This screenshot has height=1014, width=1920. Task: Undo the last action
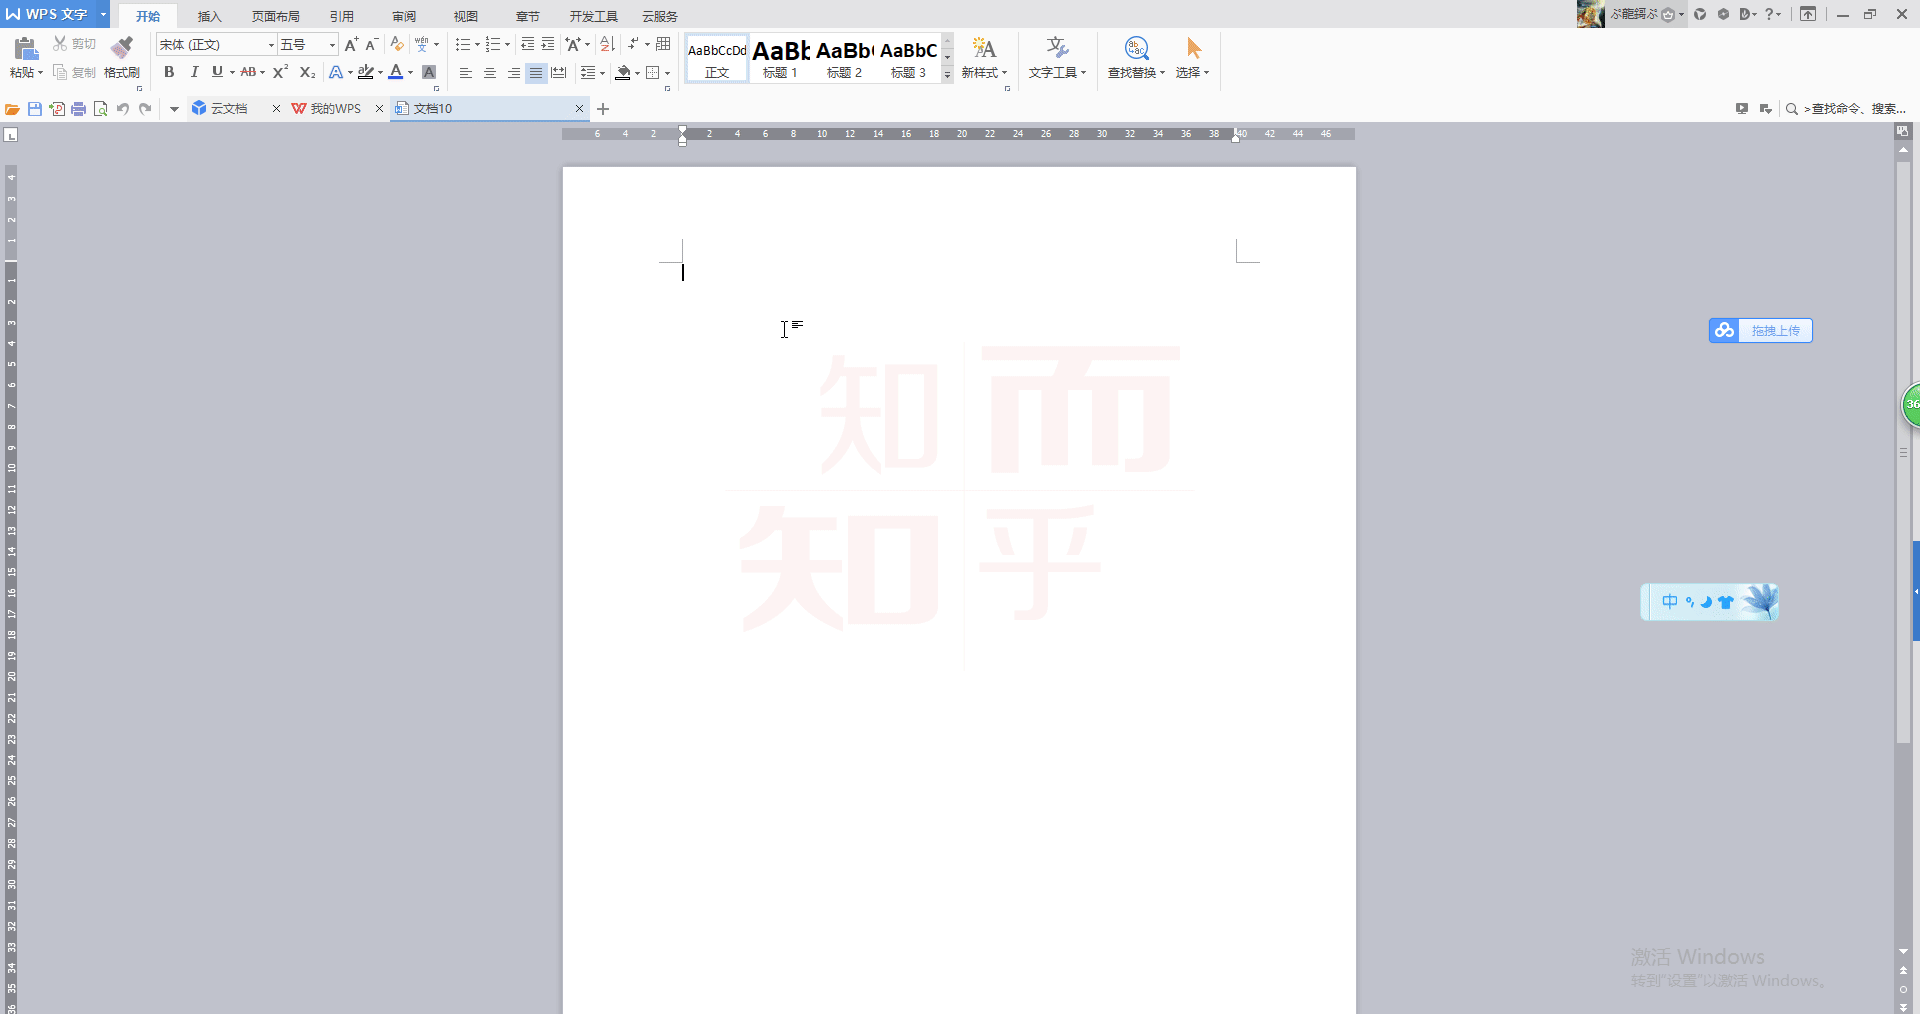121,108
